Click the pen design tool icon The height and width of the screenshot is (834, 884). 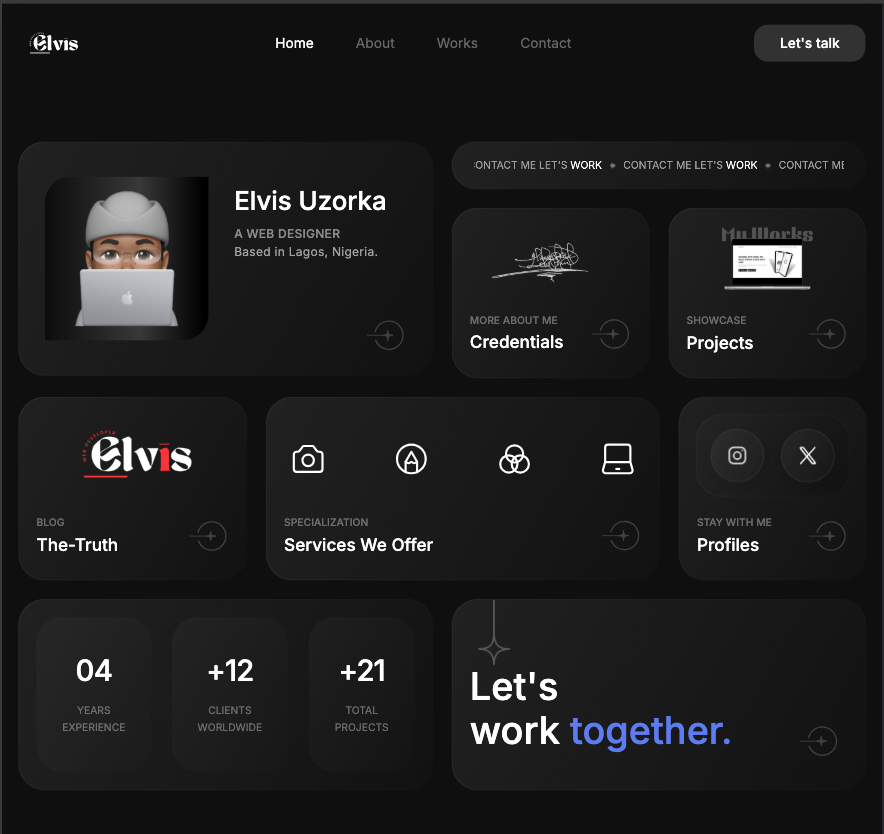pos(411,459)
